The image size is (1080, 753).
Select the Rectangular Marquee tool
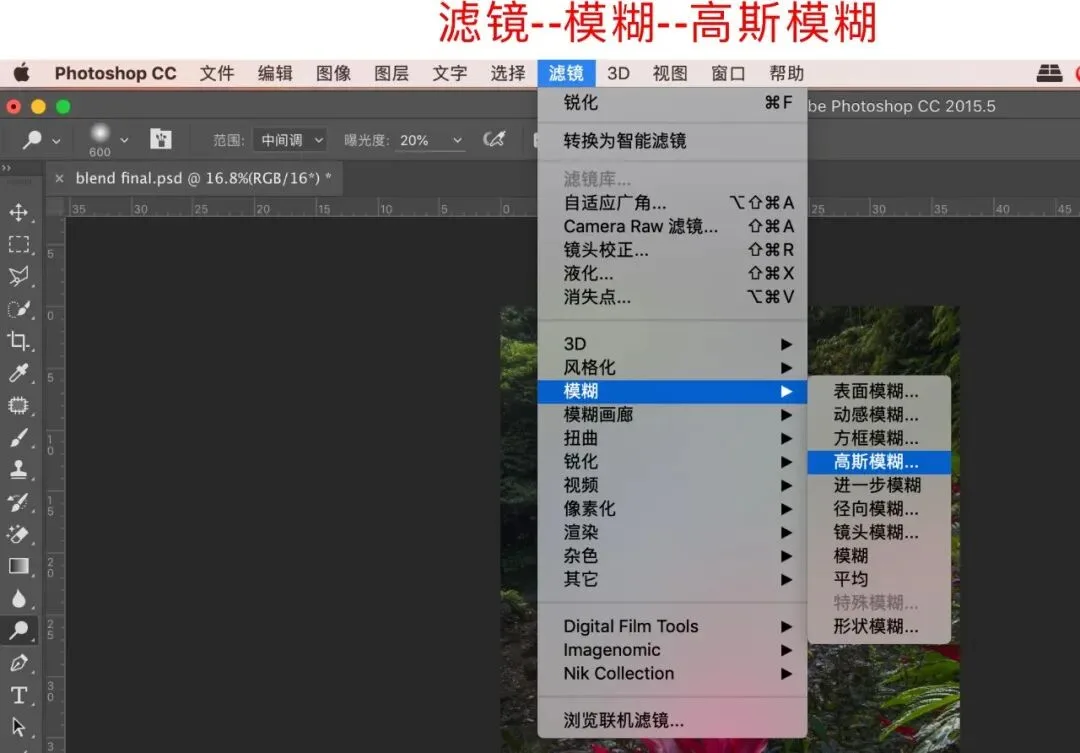(19, 245)
